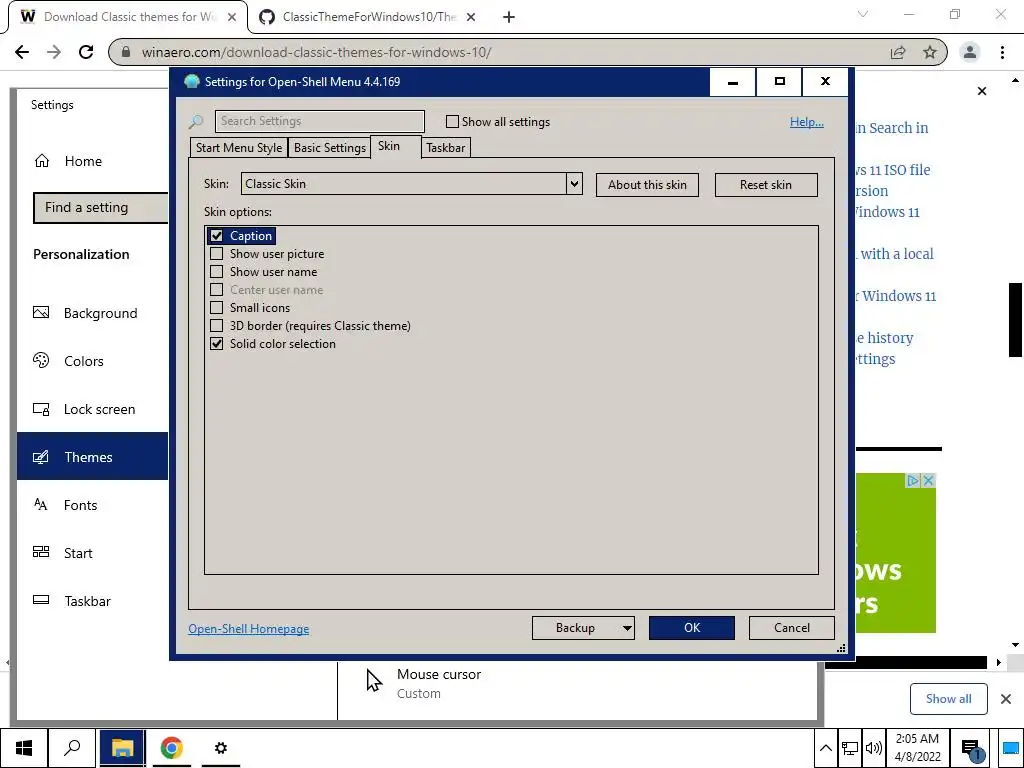Enable 3D border option

(217, 325)
